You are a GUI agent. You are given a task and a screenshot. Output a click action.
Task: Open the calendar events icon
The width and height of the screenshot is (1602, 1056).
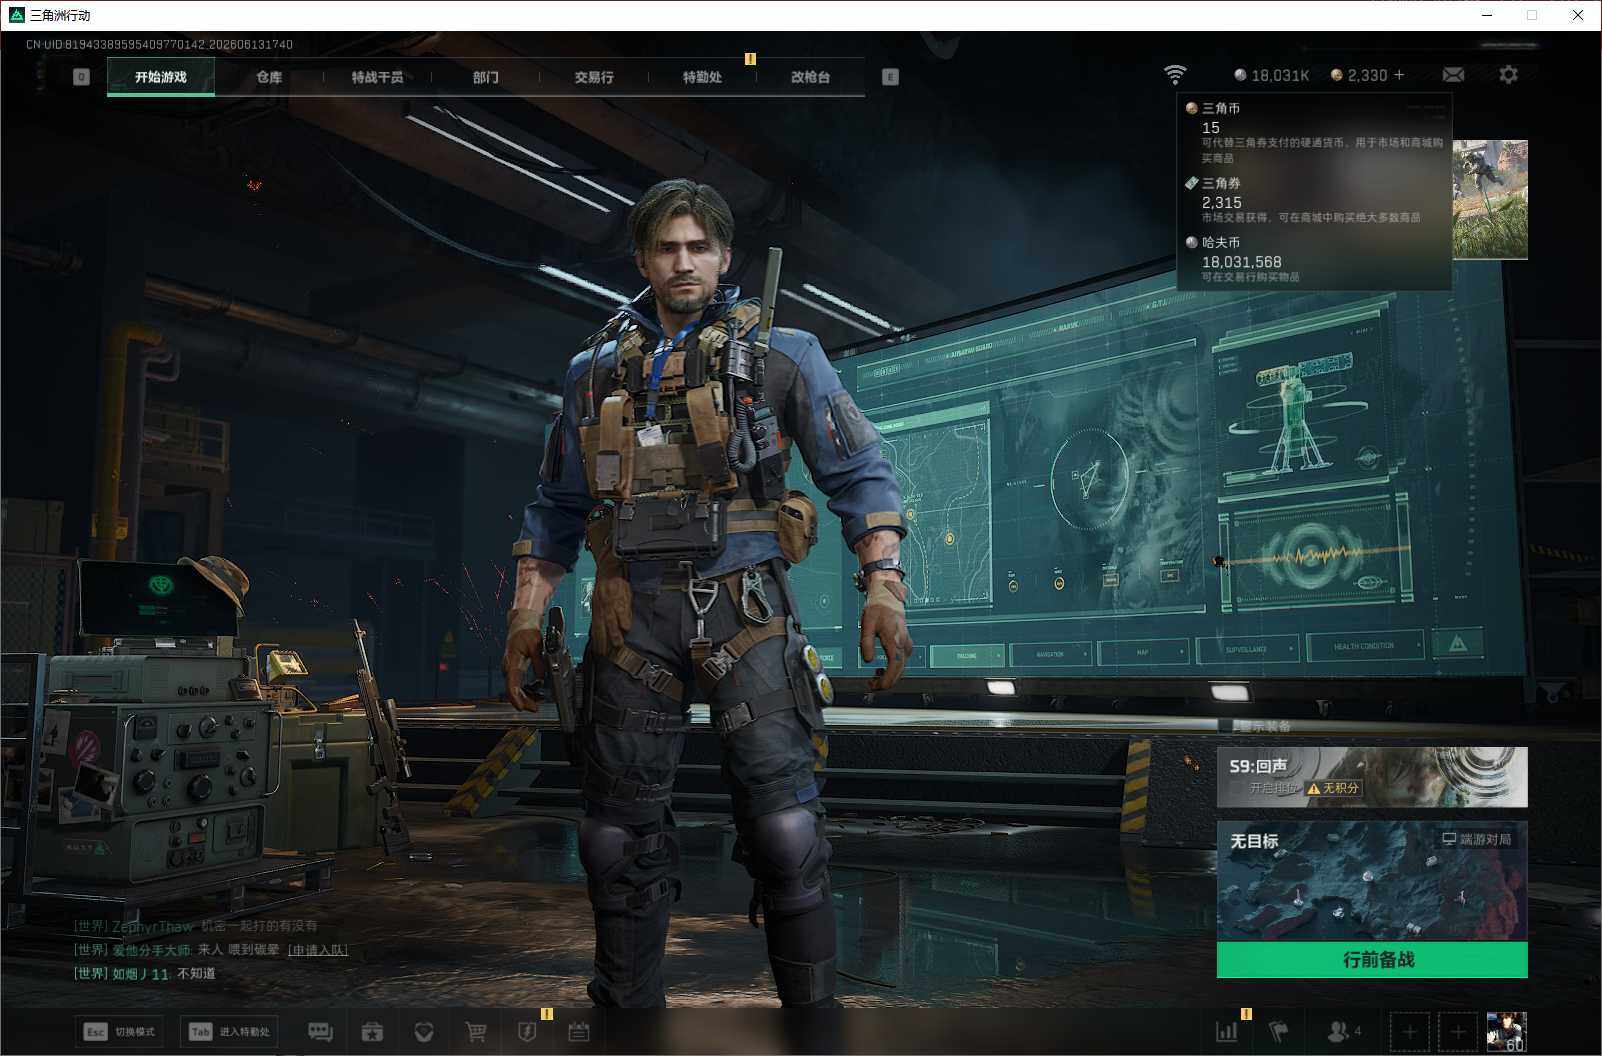click(579, 1031)
